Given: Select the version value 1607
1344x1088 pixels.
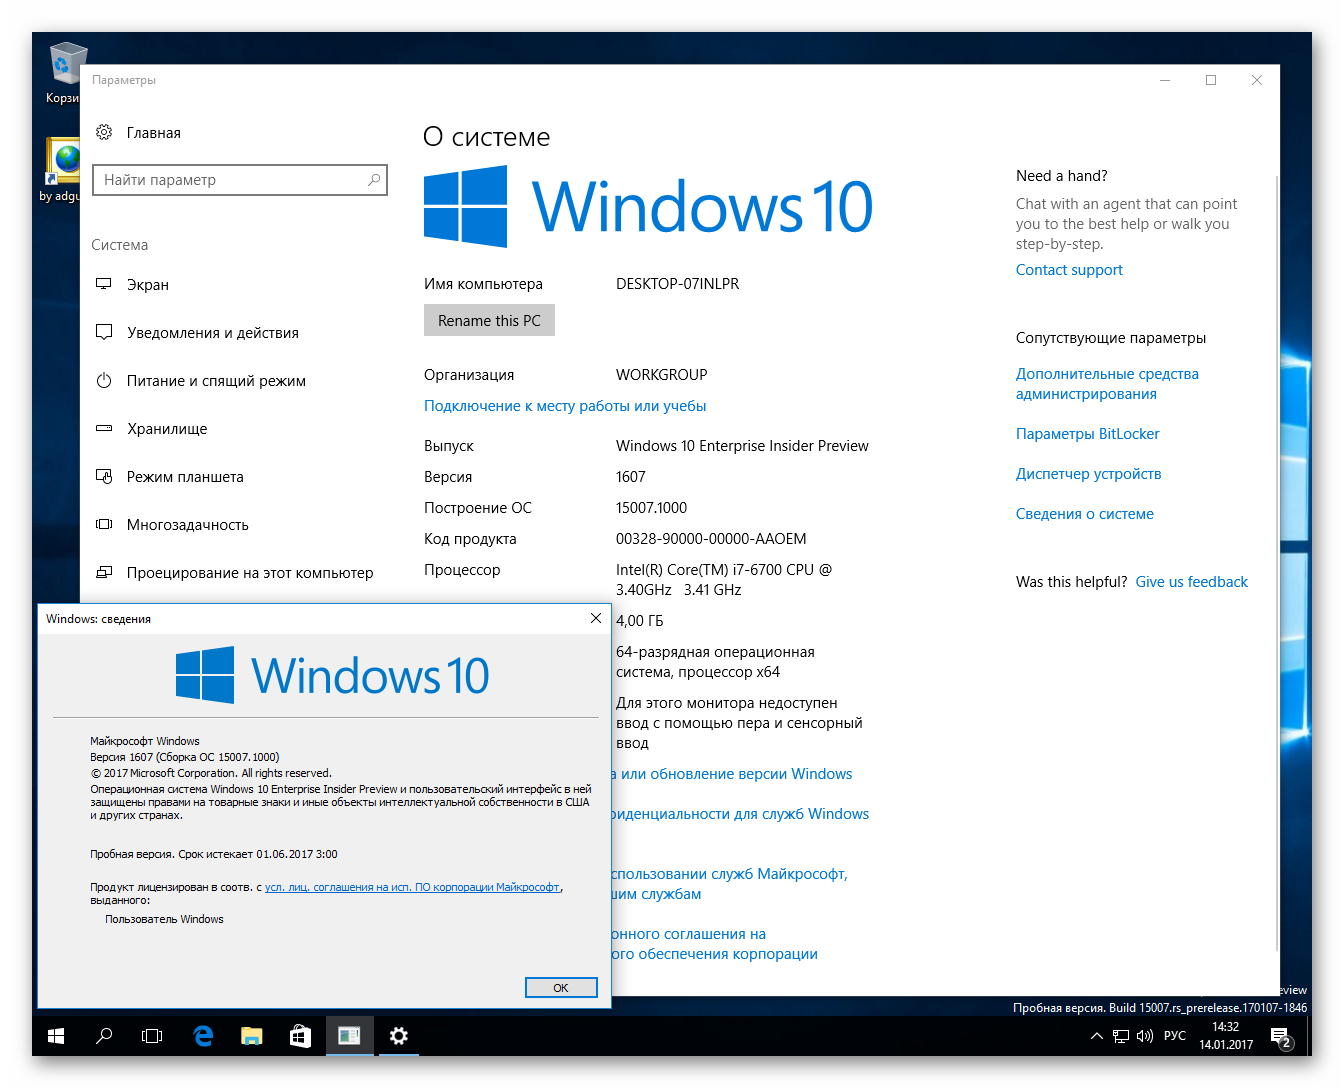Looking at the screenshot, I should (x=631, y=477).
